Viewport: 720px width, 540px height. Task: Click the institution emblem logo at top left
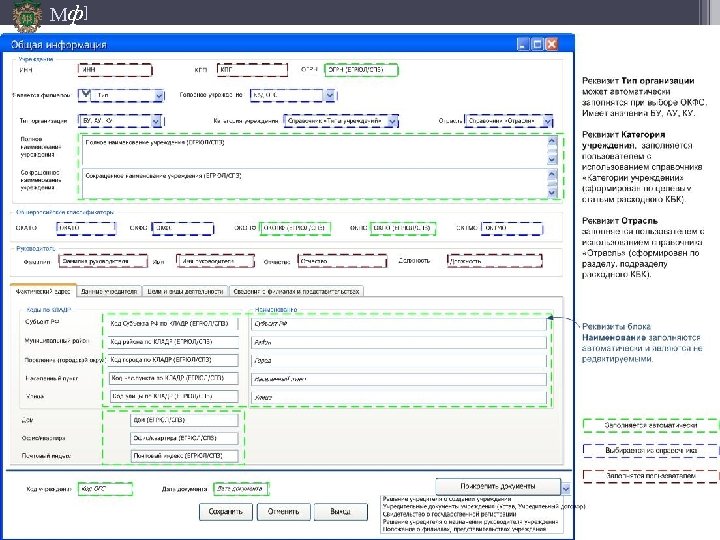coord(26,17)
